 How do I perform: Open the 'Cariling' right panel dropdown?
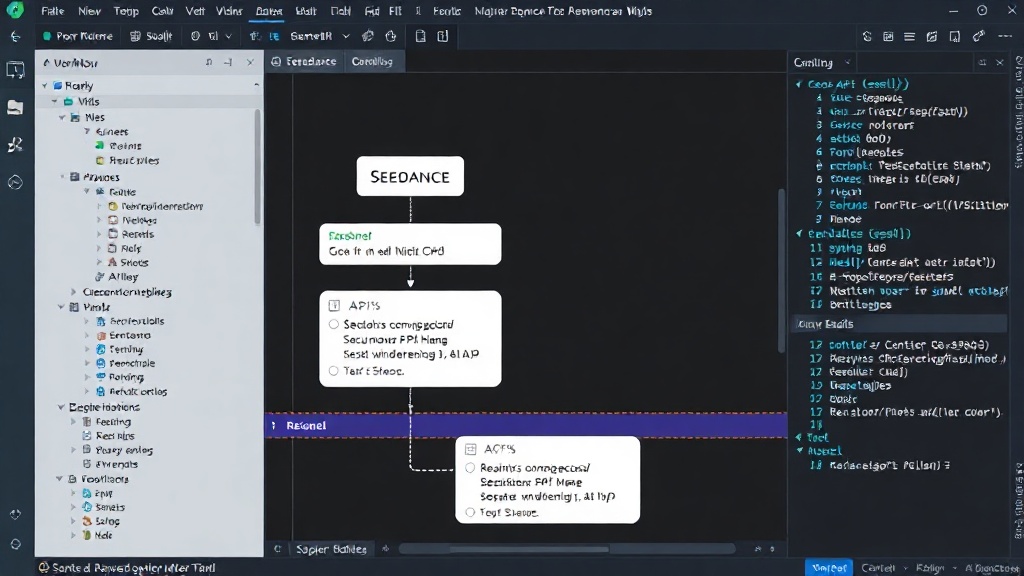[x=848, y=63]
